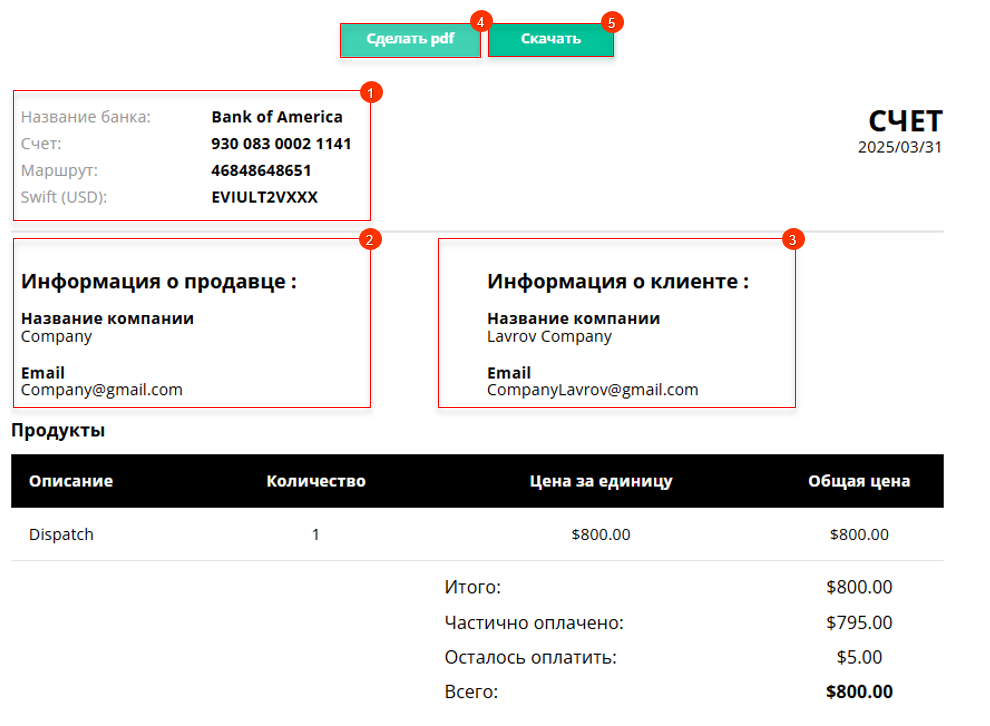Click the red annotation marker numbered 1
Screen dimensions: 990x726
tap(371, 93)
